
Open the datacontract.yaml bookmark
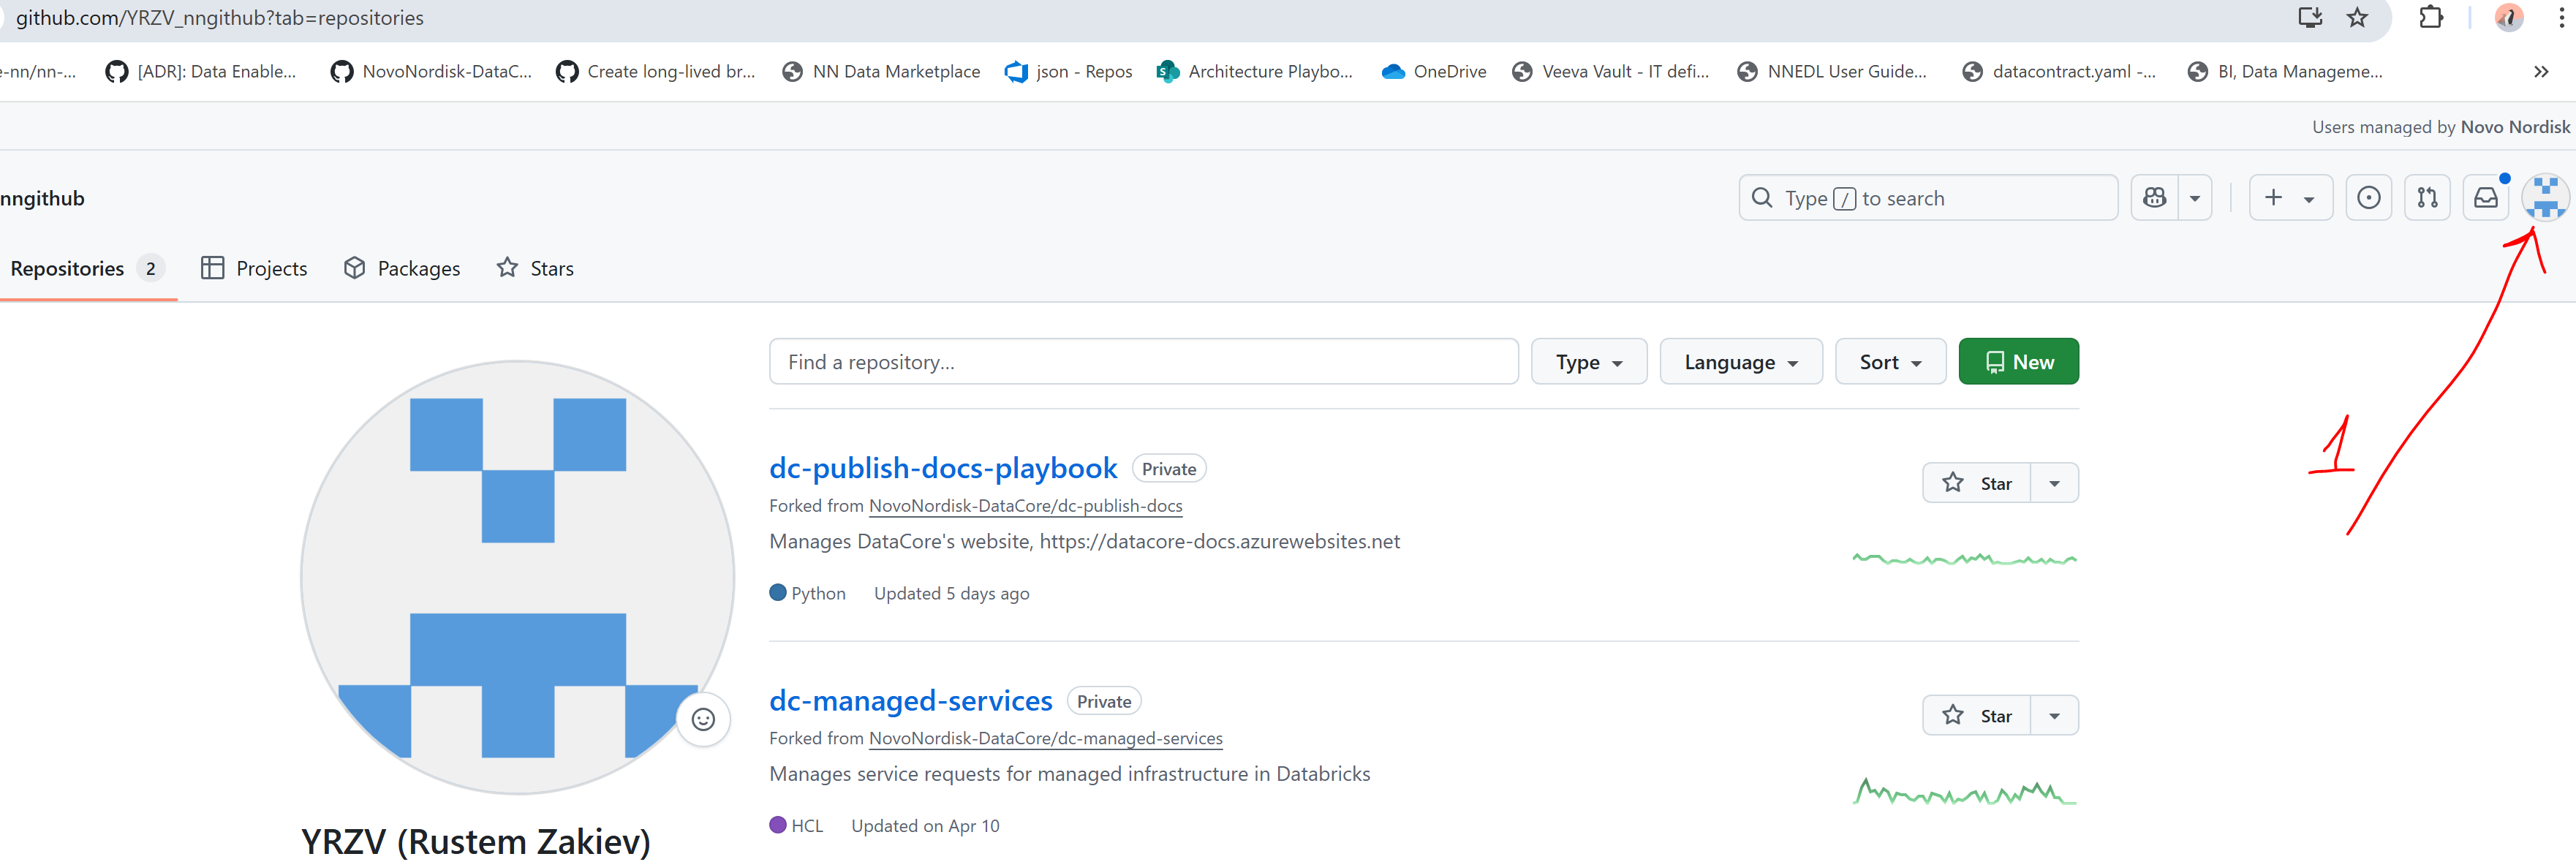[2059, 72]
